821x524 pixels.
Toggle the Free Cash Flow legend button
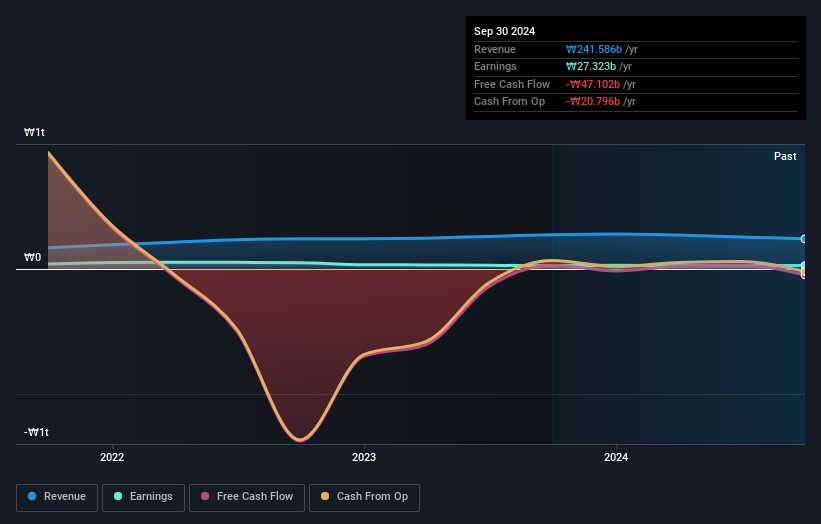click(247, 497)
